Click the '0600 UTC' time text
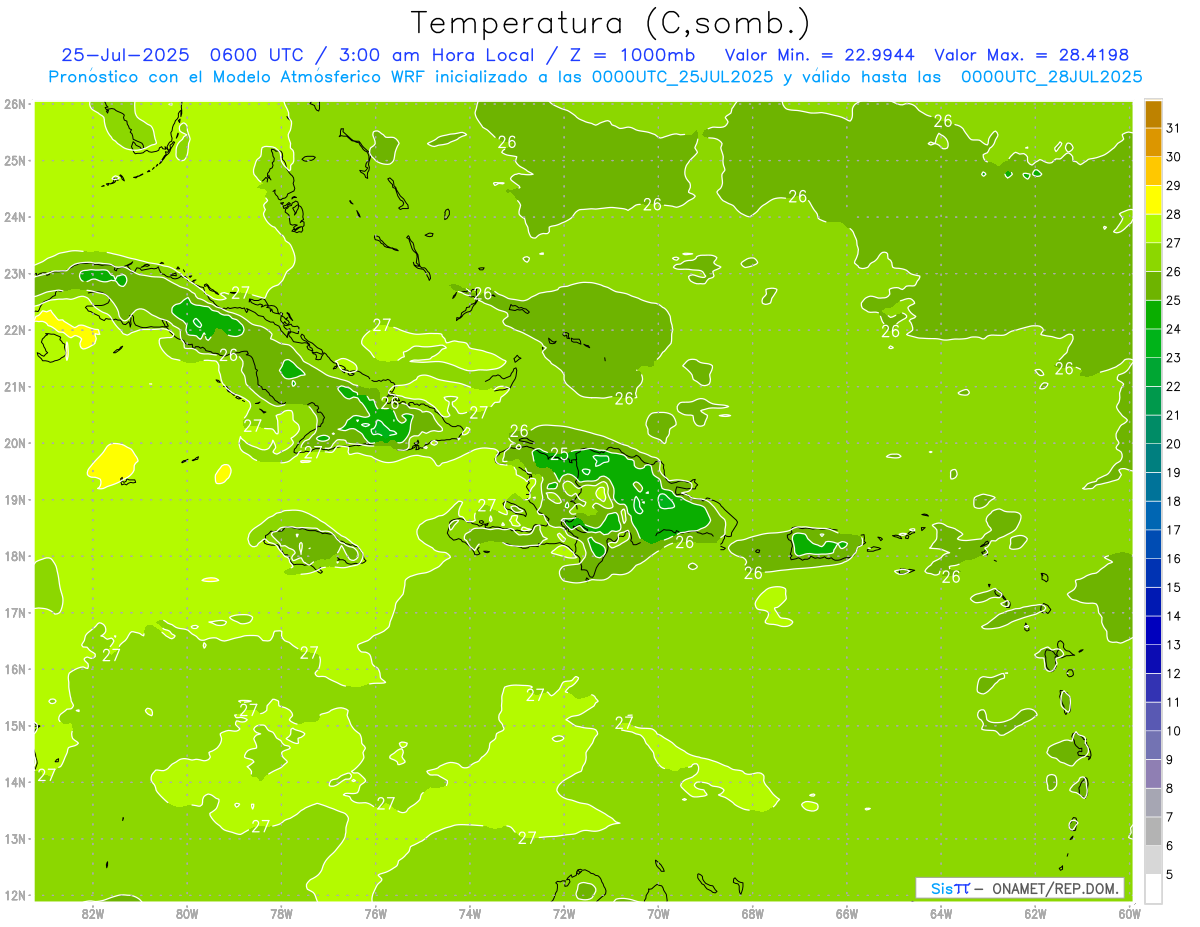Image resolution: width=1200 pixels, height=927 pixels. coord(257,55)
